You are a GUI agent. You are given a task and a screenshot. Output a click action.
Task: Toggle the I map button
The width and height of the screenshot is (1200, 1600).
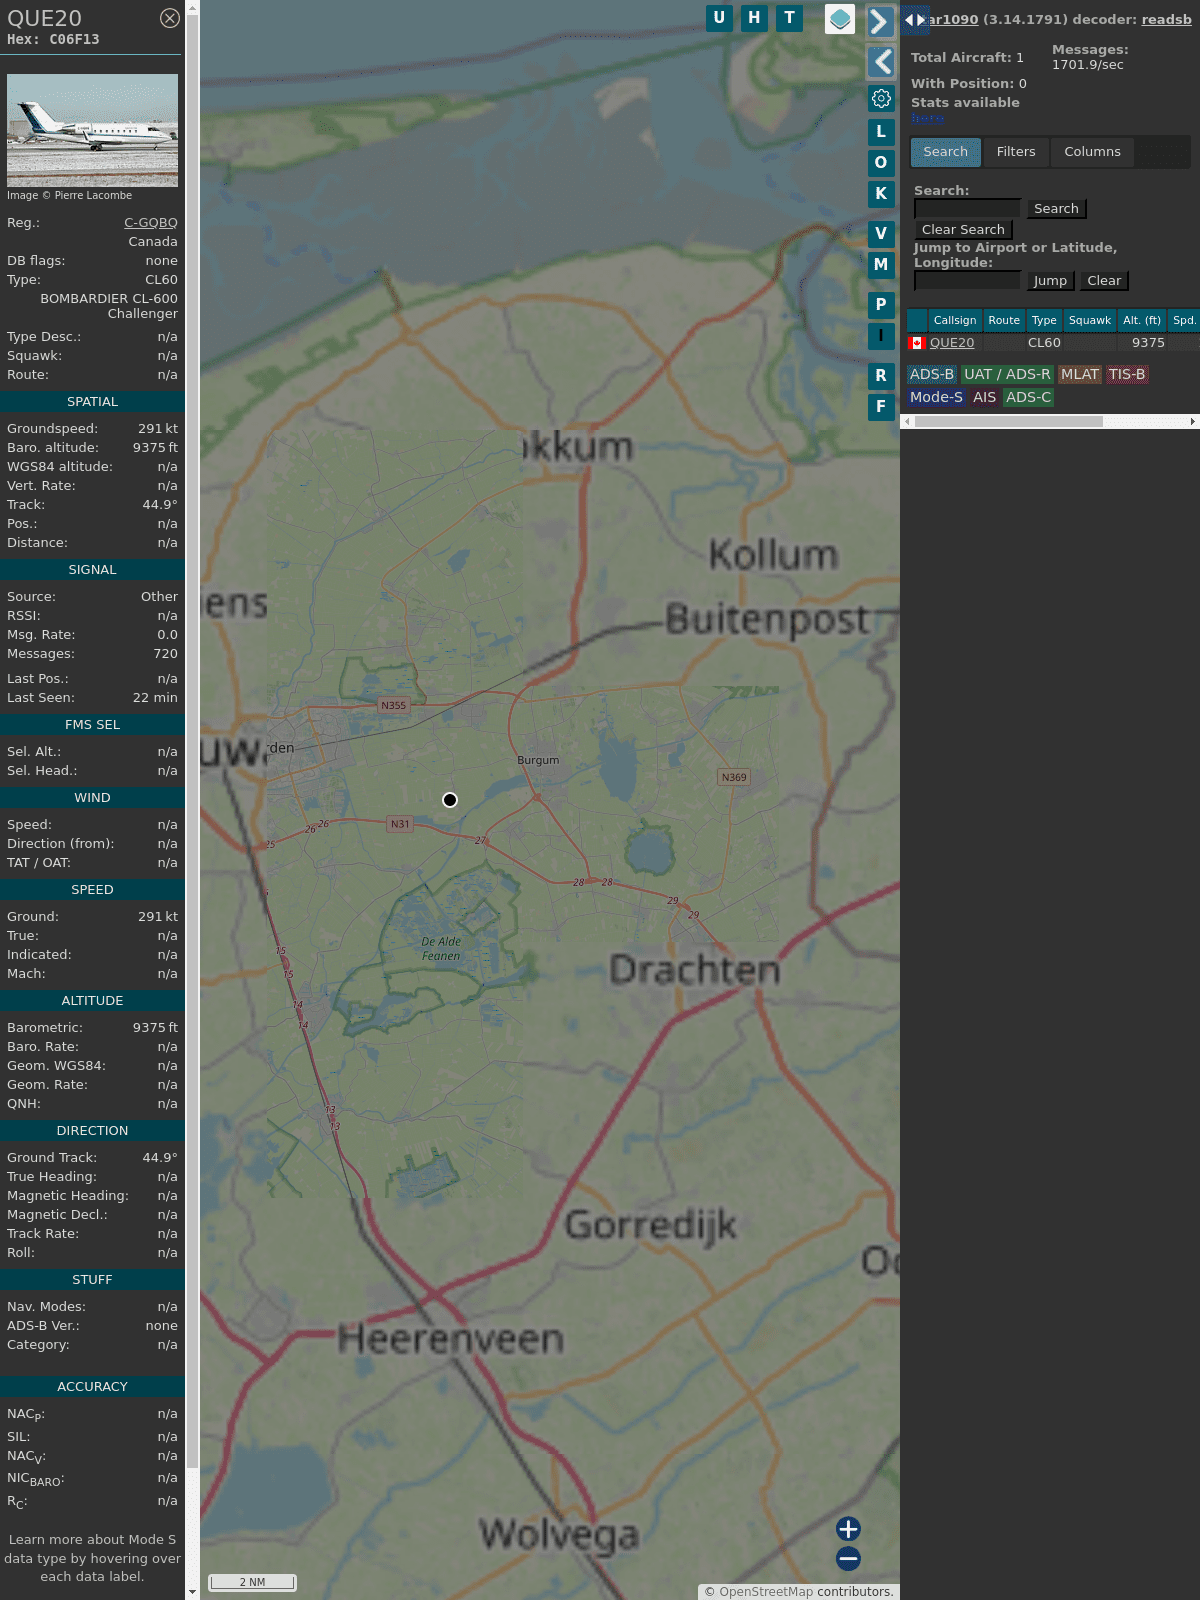pos(881,336)
